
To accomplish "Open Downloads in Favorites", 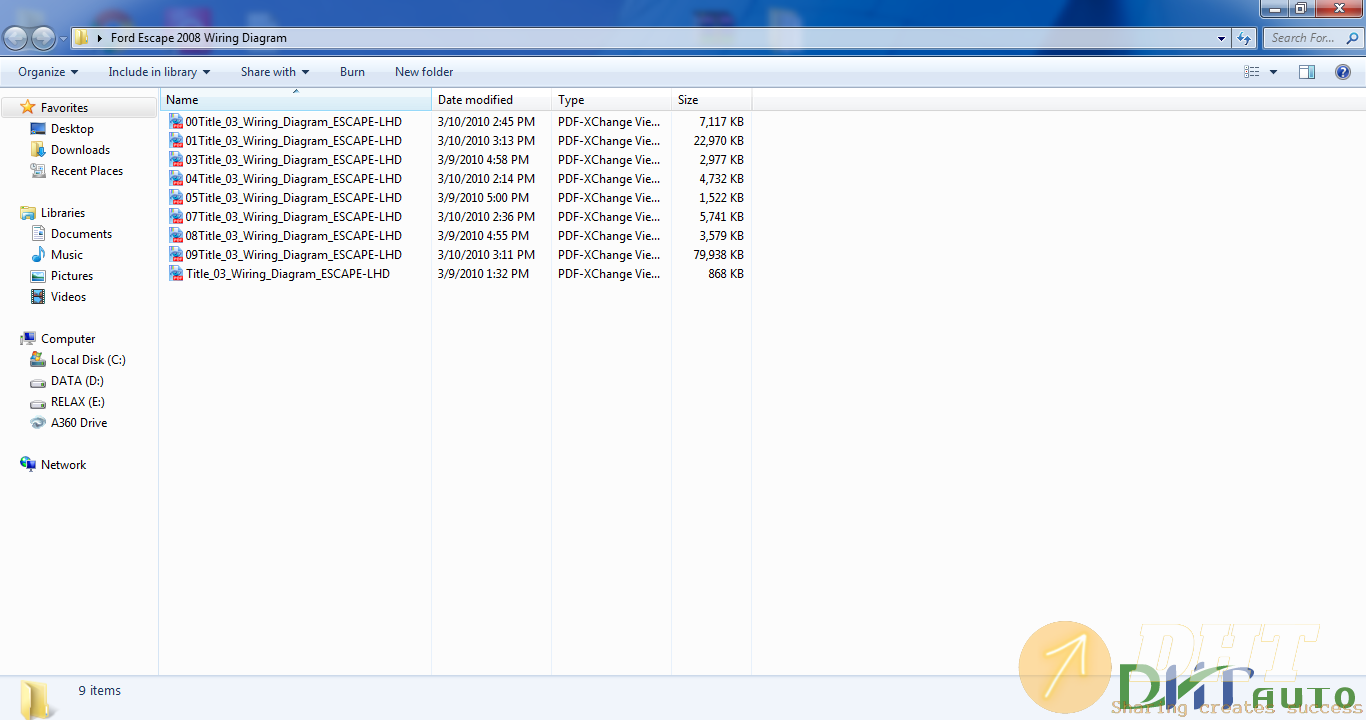I will [x=80, y=150].
